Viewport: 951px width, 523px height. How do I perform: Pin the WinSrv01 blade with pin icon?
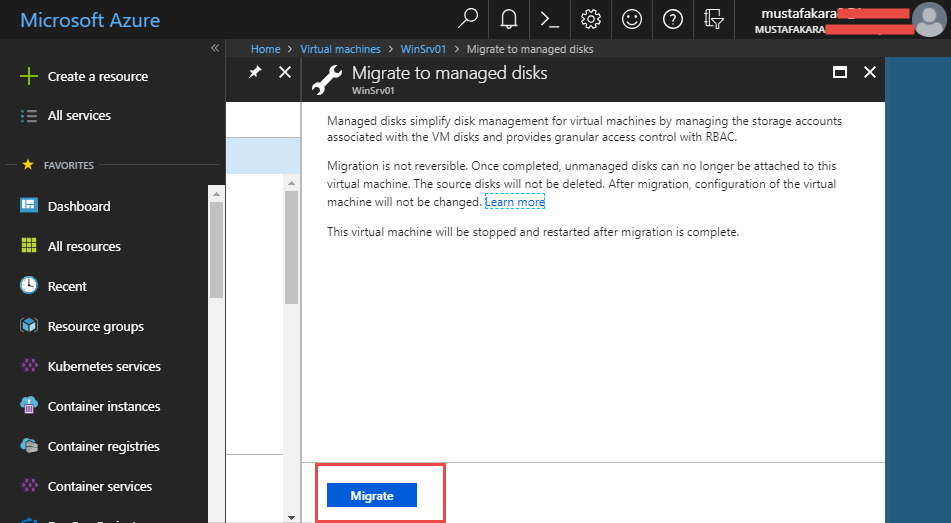point(255,72)
